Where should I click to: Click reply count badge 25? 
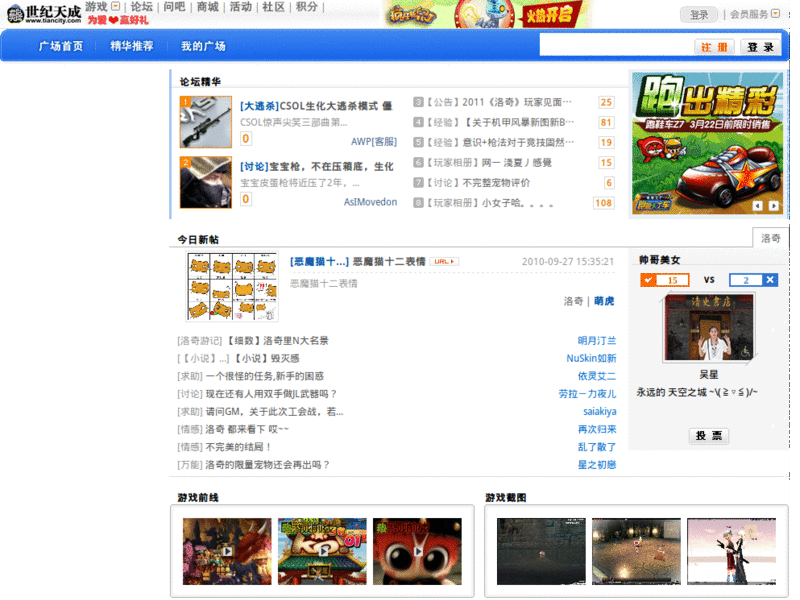tap(606, 102)
